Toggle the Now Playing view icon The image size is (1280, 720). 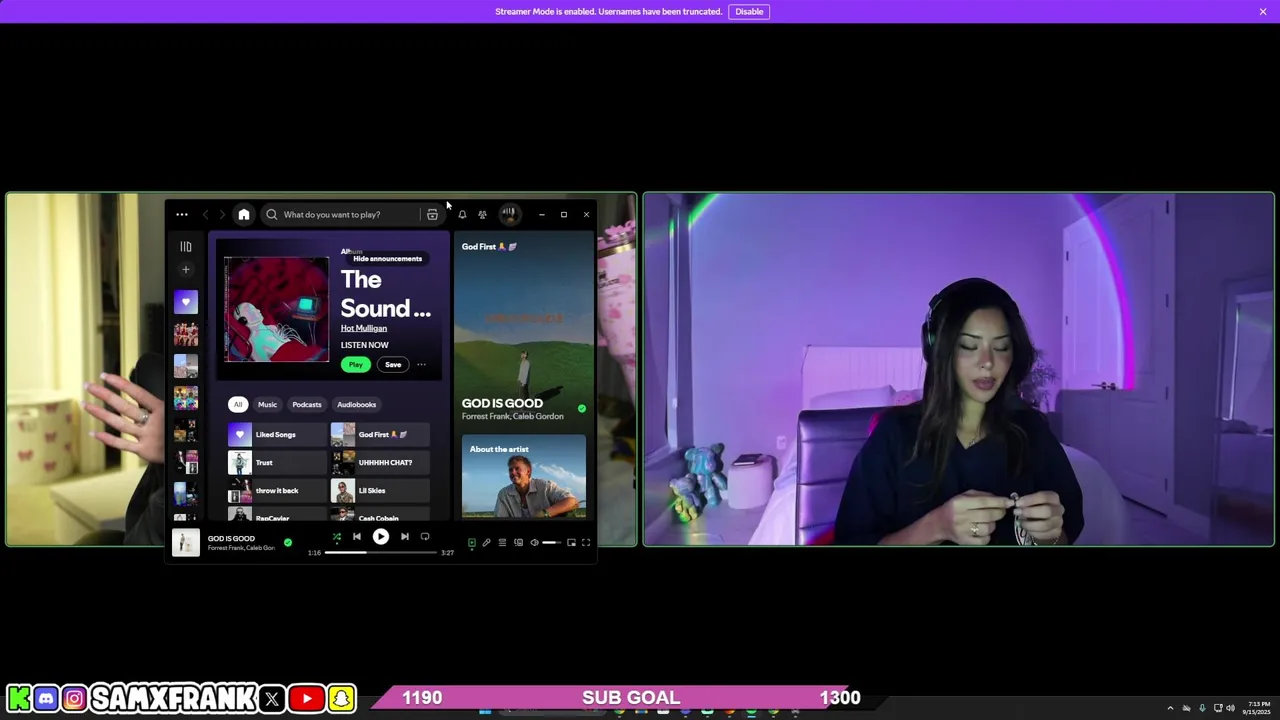point(472,542)
